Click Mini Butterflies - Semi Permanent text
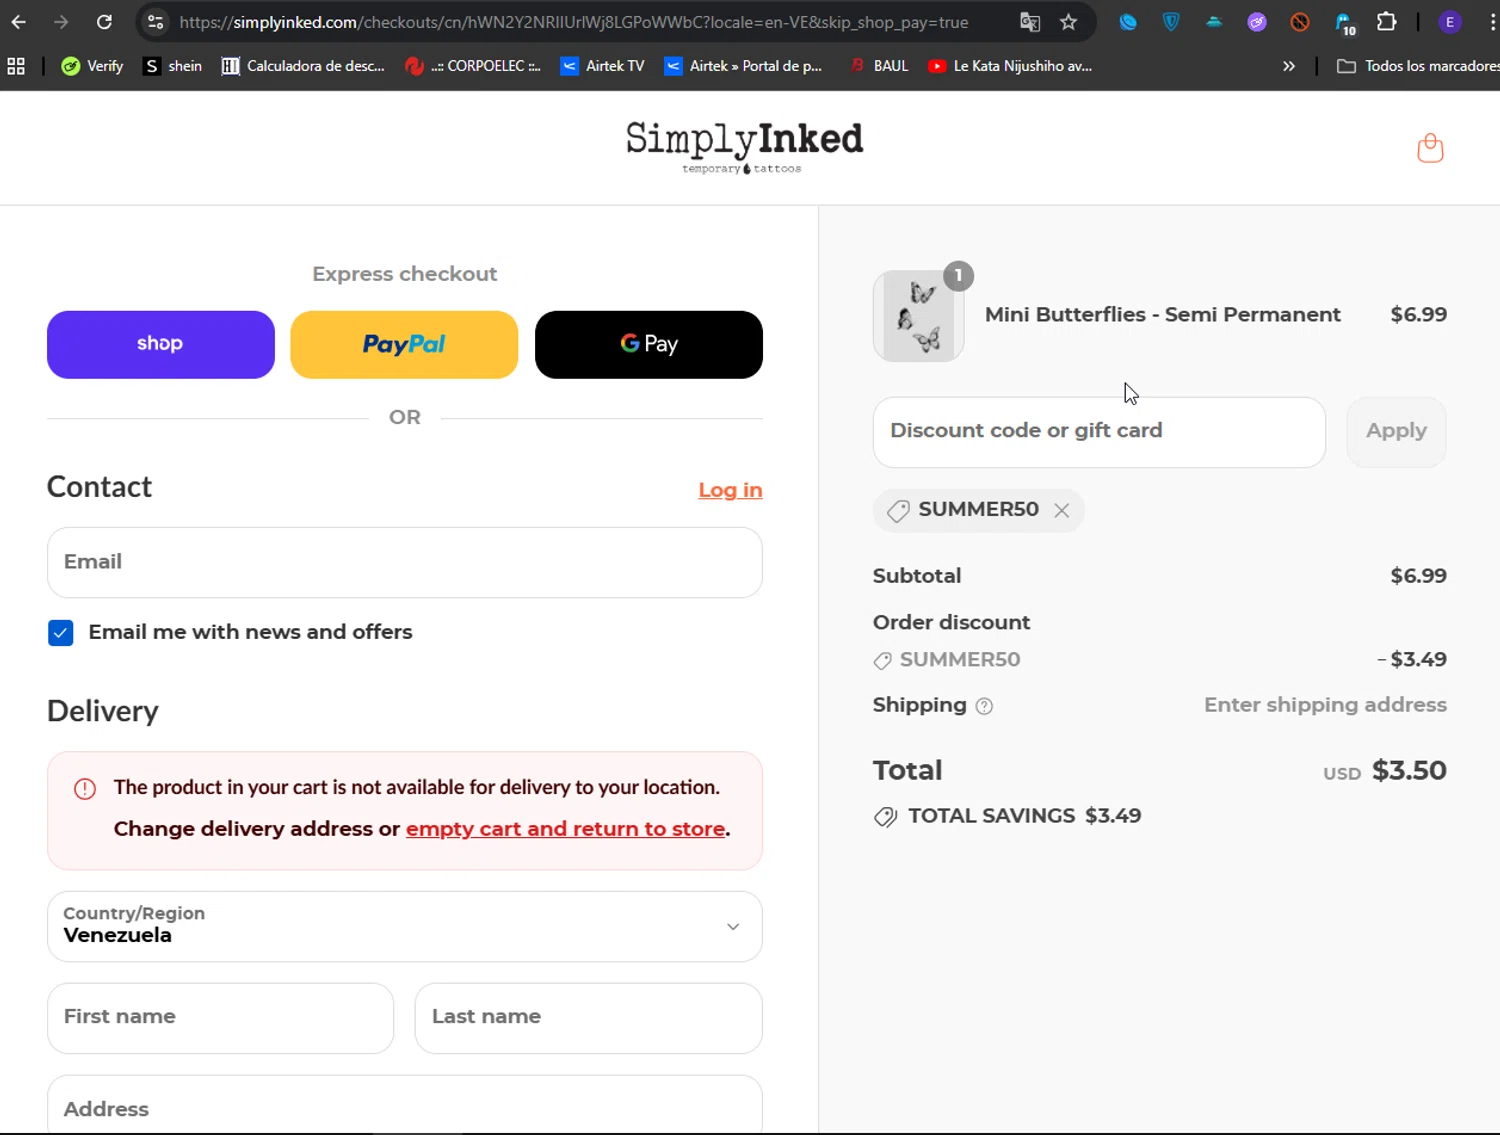Screen dimensions: 1500x1135 tap(1162, 315)
